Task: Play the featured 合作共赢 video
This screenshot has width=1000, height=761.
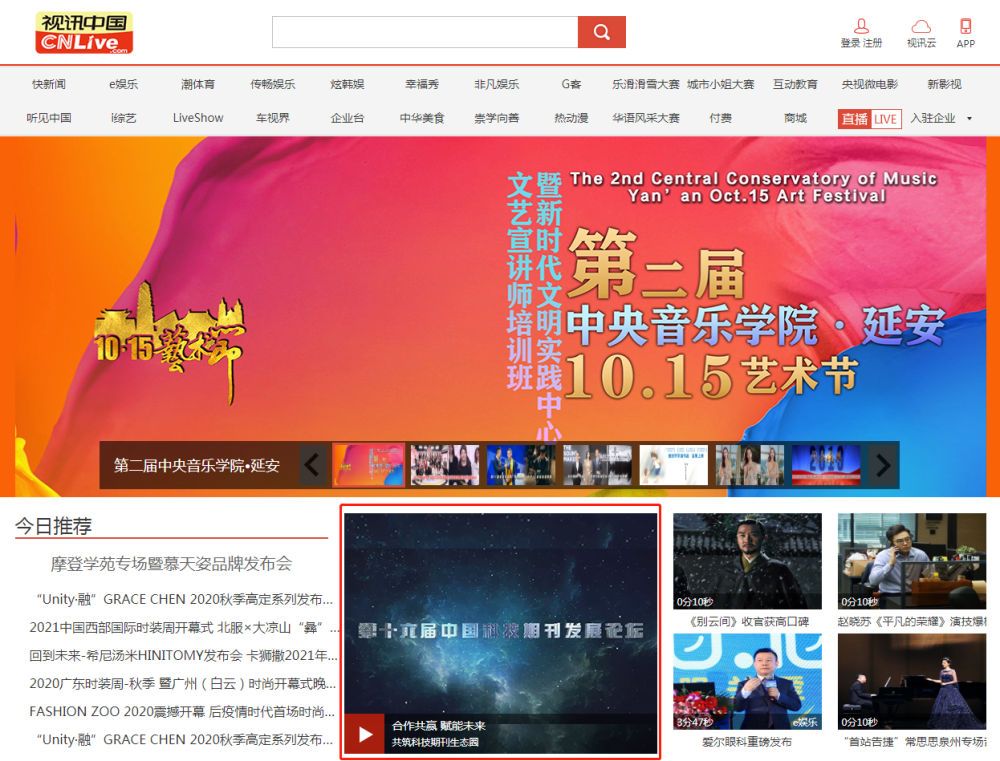Action: point(366,734)
